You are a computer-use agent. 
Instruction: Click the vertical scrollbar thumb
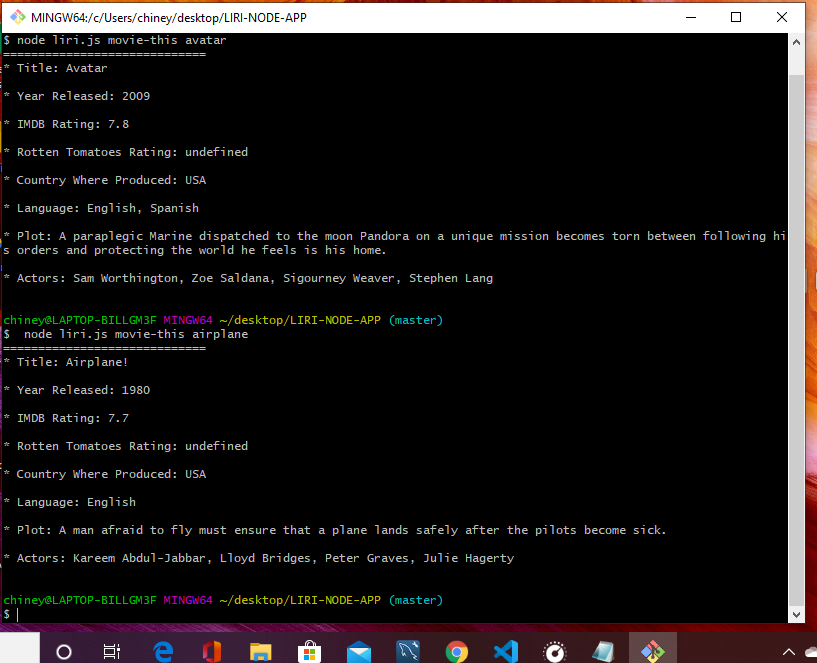pyautogui.click(x=796, y=340)
